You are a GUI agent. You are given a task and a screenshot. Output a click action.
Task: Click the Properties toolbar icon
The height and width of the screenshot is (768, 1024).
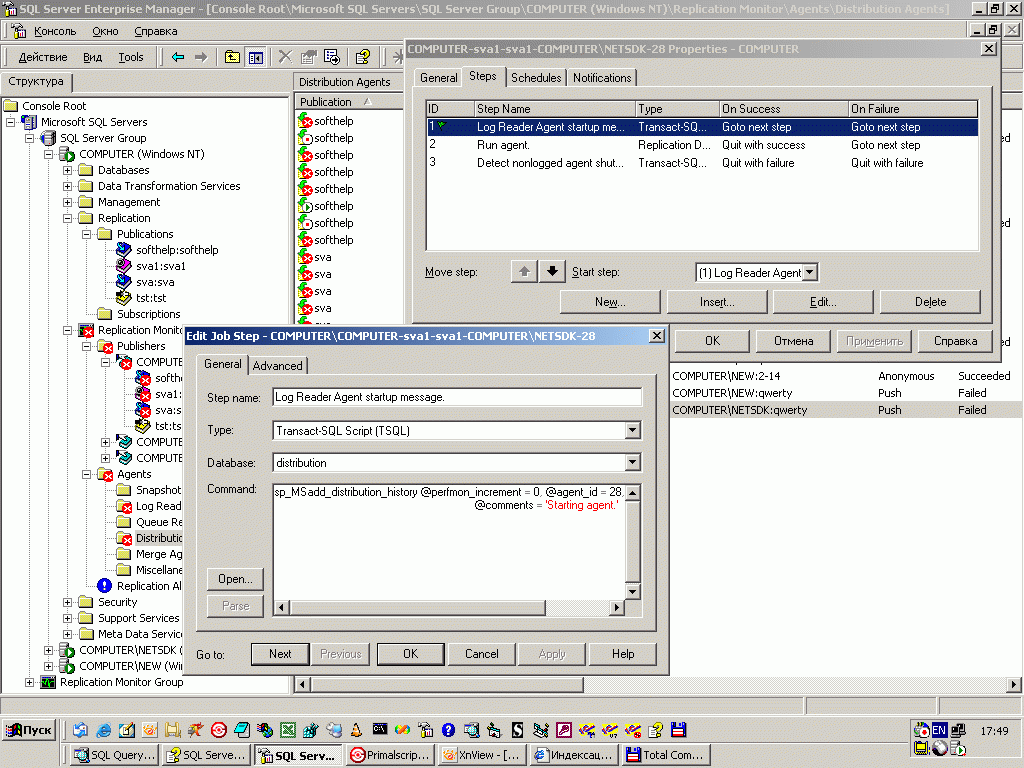click(308, 57)
